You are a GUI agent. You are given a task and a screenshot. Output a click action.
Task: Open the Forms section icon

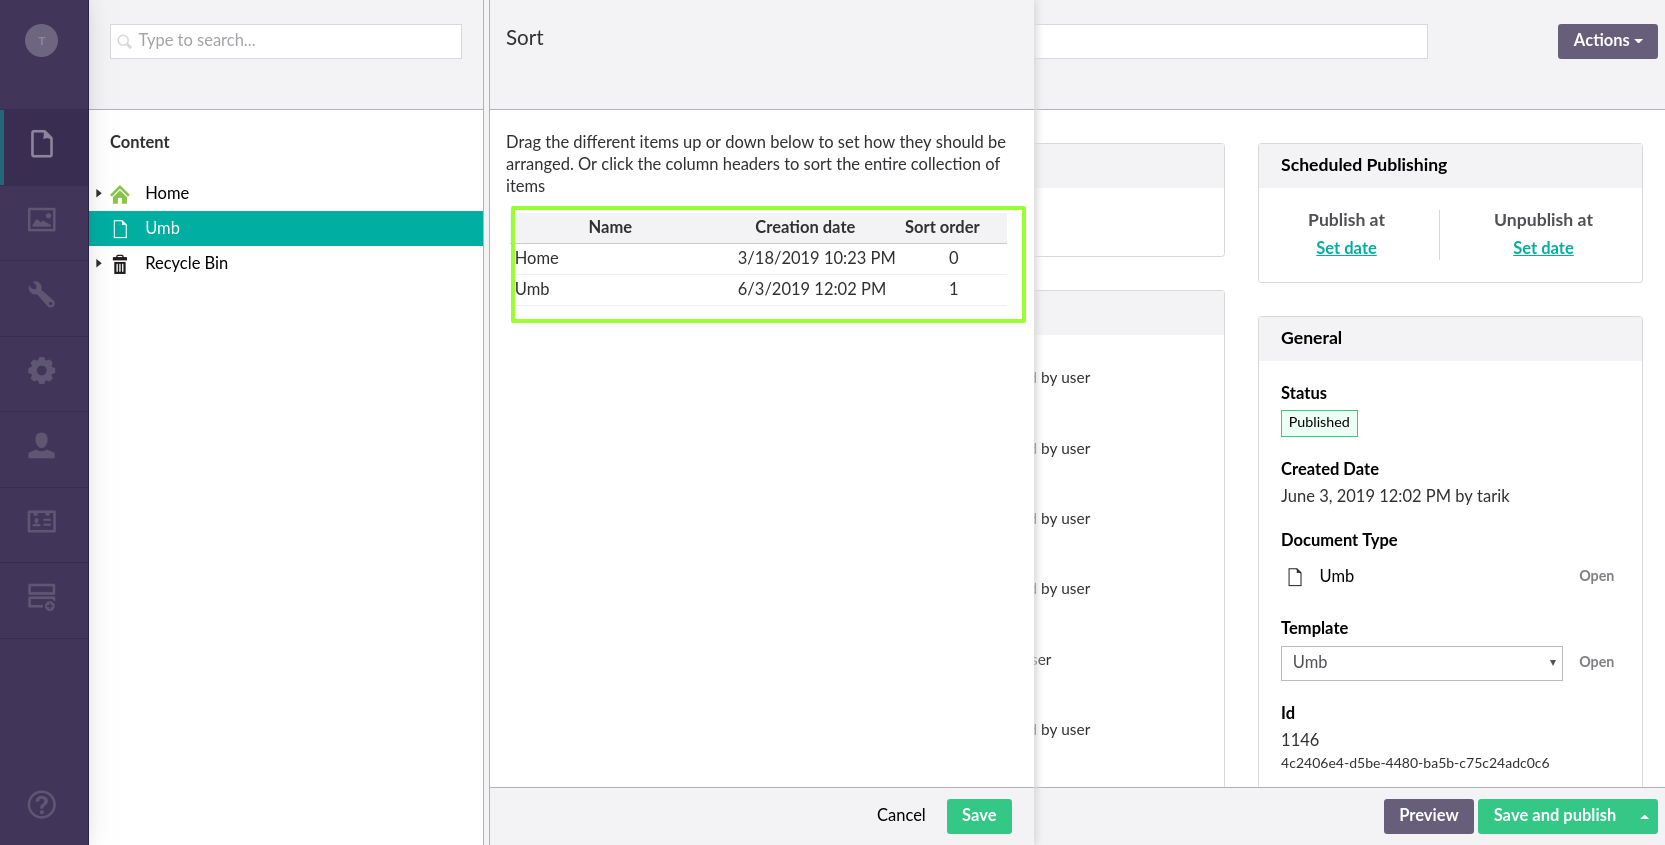tap(42, 597)
